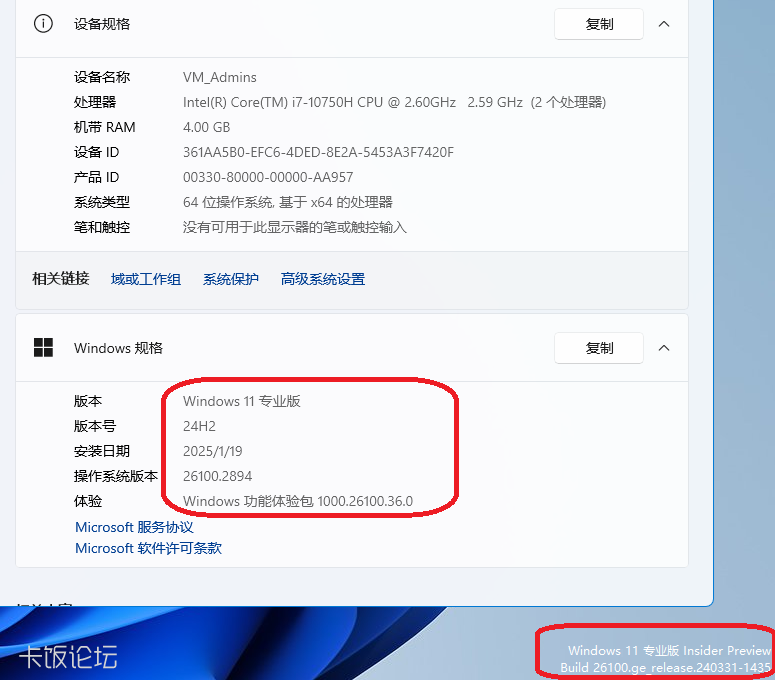Select the 24H2 version value
The image size is (775, 680).
pyautogui.click(x=199, y=426)
